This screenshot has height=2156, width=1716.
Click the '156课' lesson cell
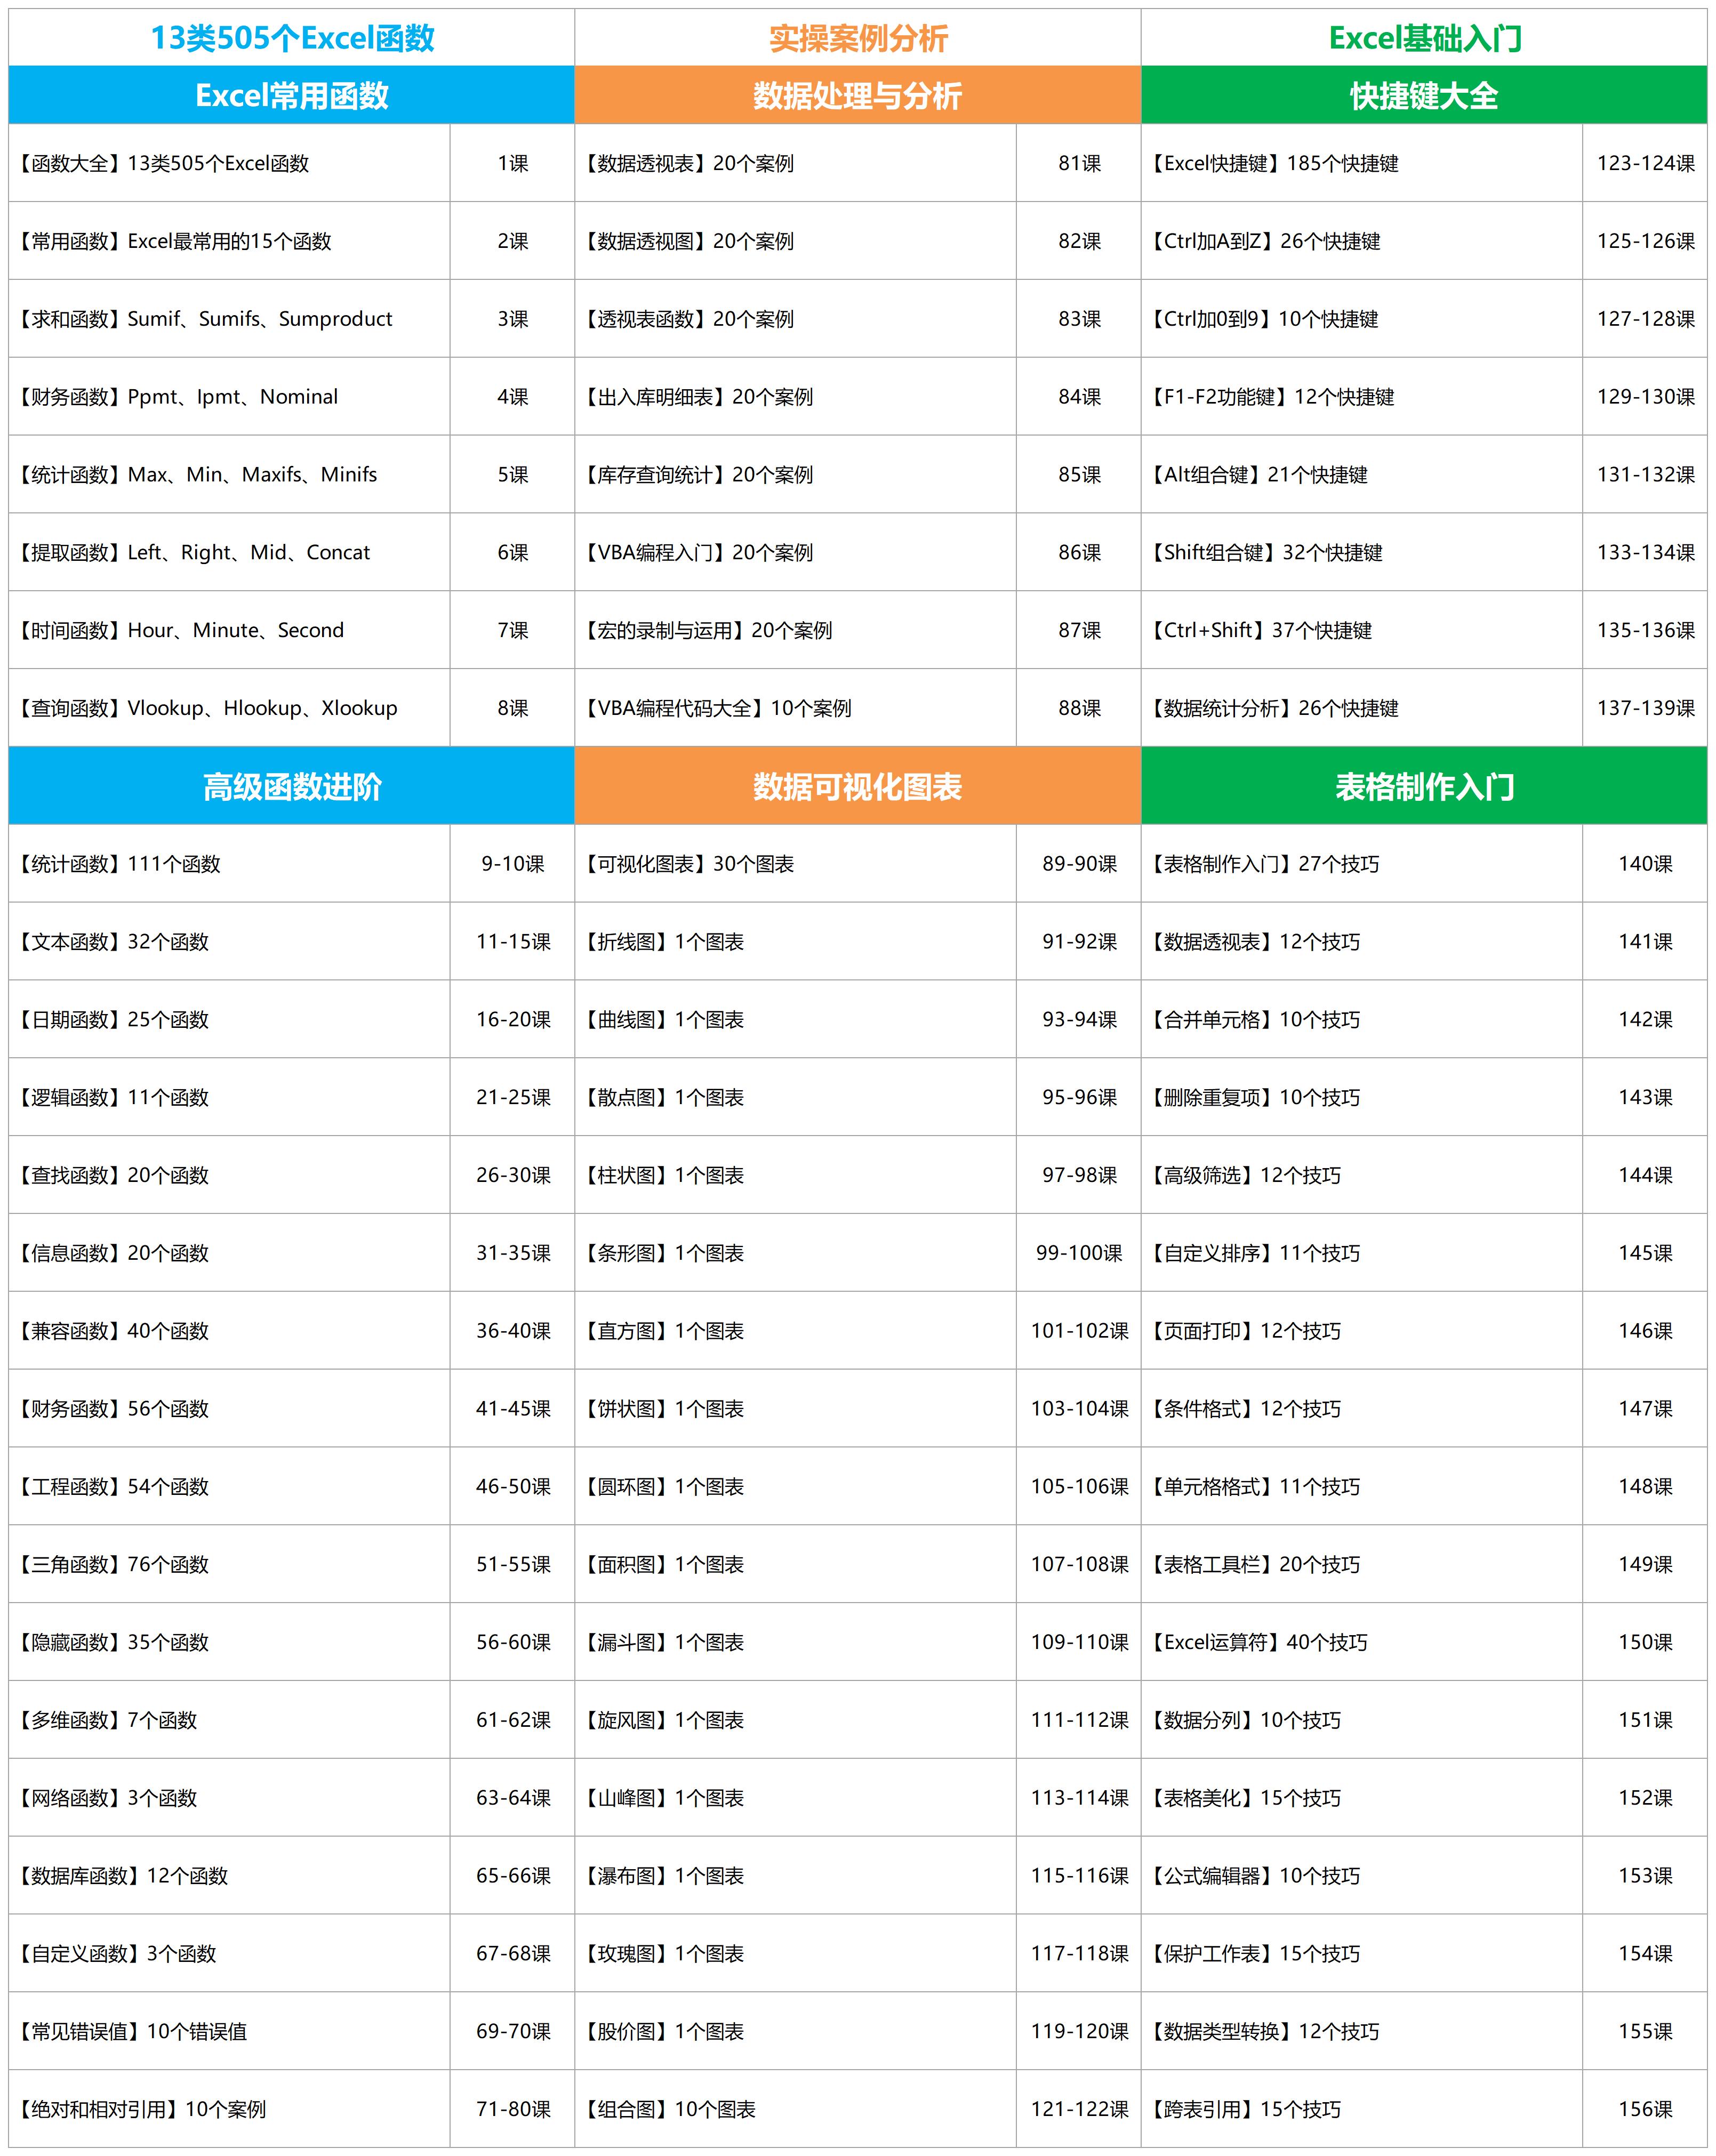click(x=1645, y=2109)
